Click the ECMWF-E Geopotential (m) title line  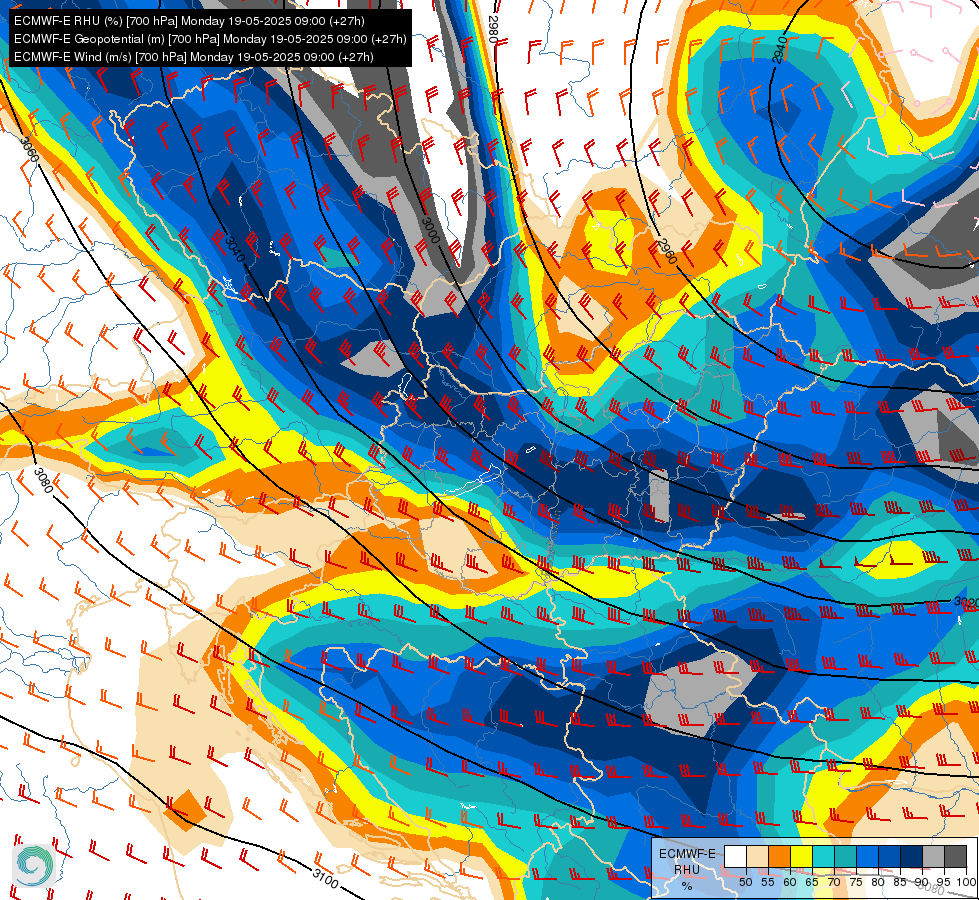click(210, 39)
